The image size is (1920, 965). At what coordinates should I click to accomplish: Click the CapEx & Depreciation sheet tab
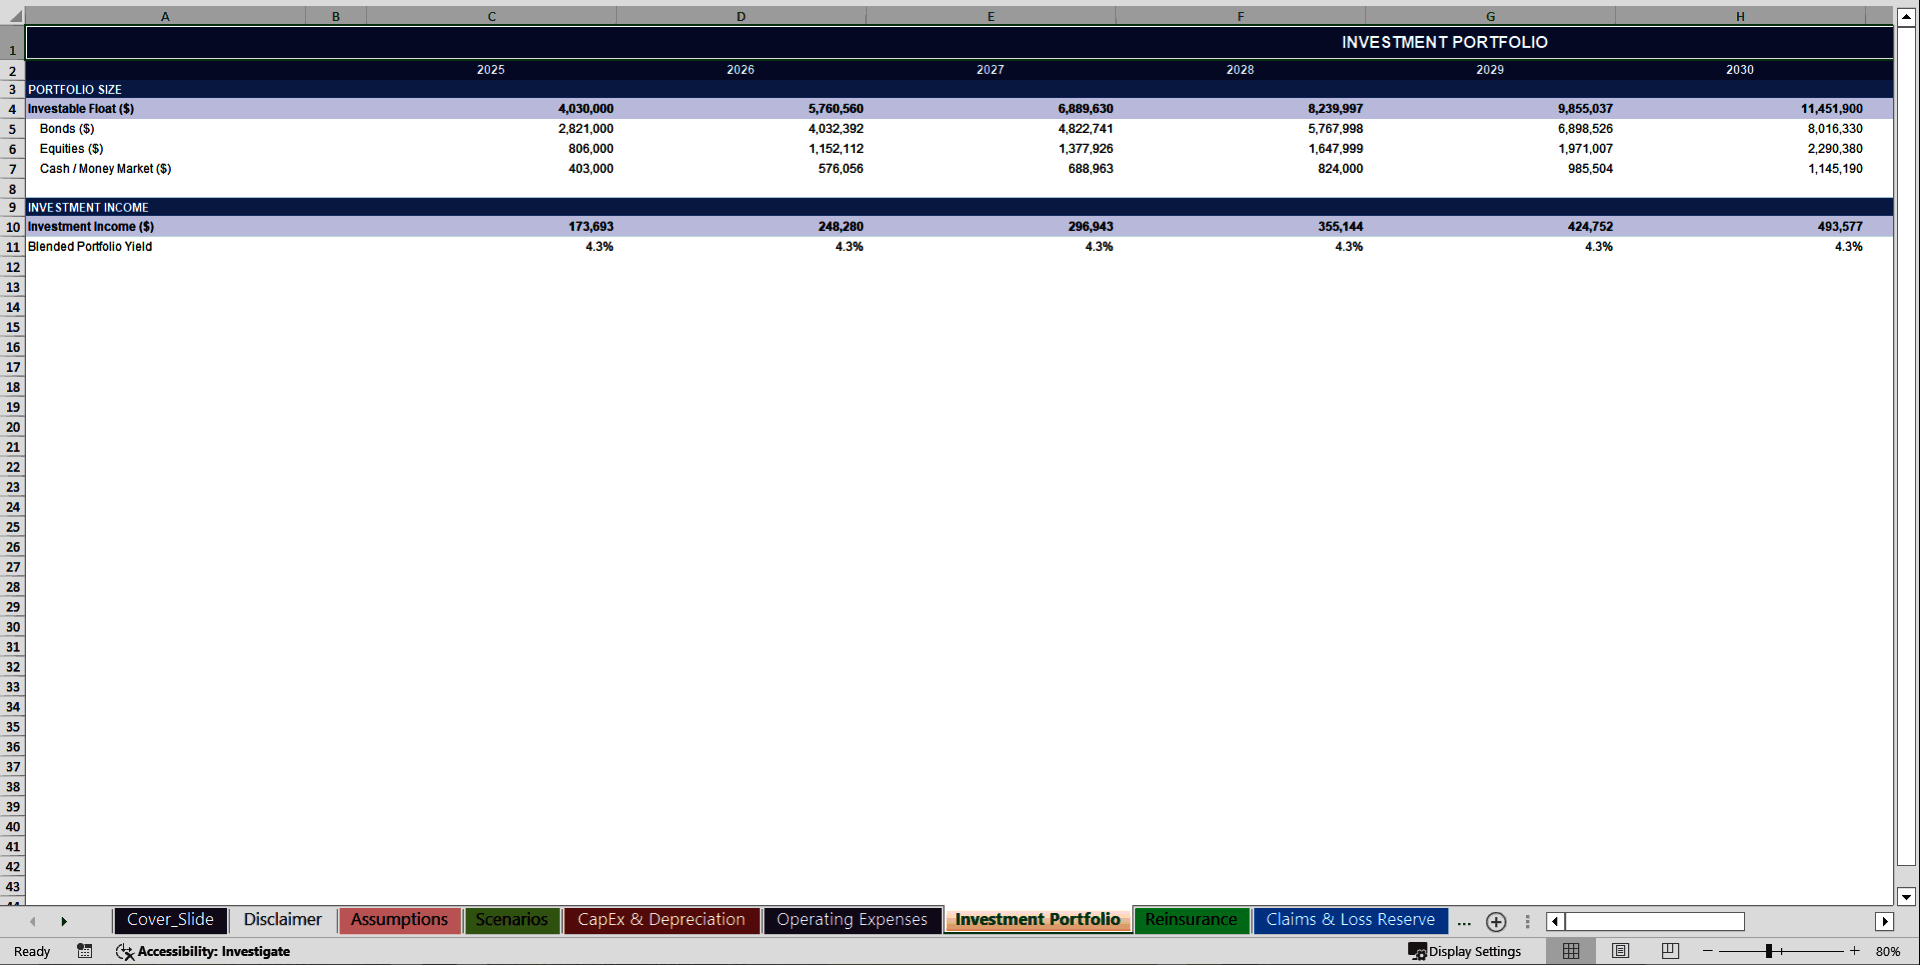661,919
